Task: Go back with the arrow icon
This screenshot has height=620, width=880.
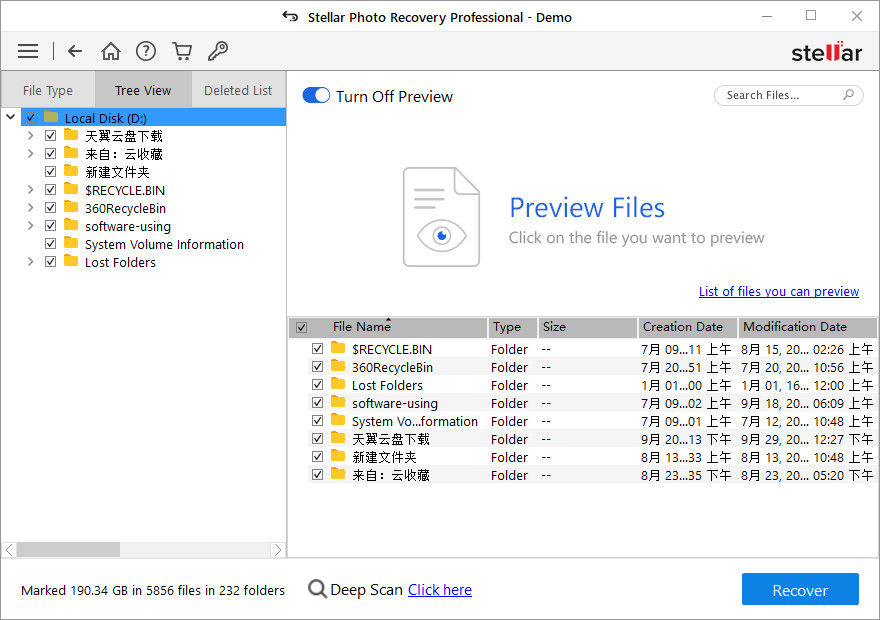Action: point(75,51)
